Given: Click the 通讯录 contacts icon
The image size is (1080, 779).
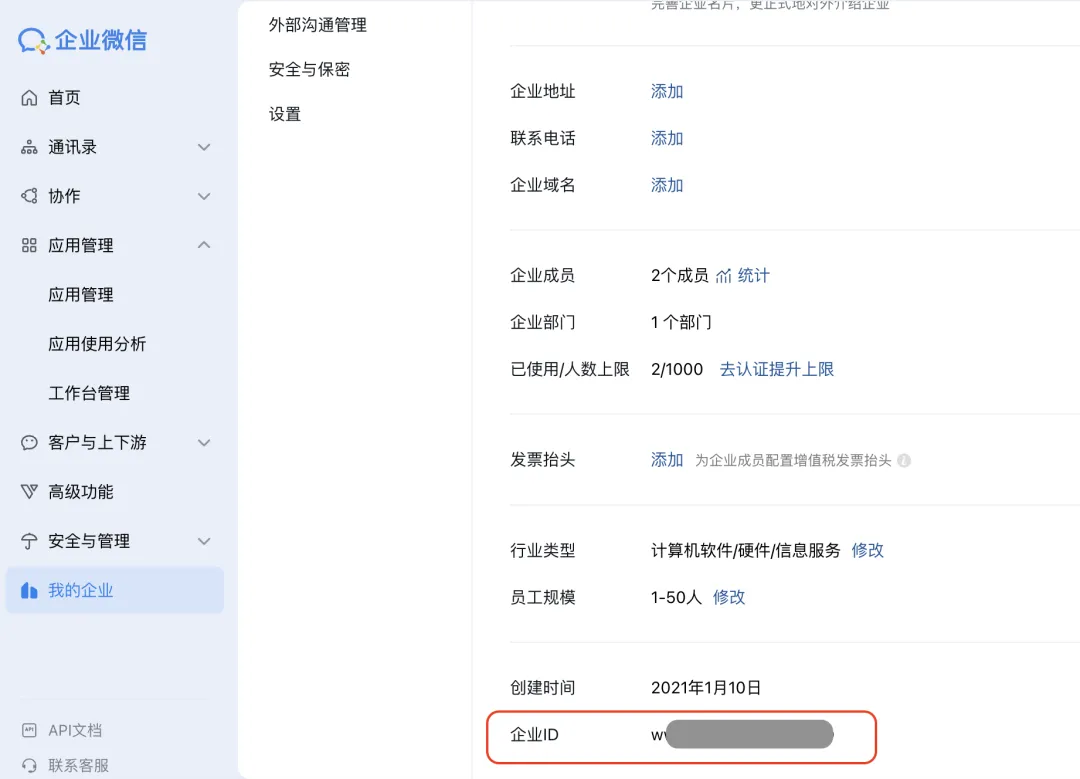Looking at the screenshot, I should 29,147.
